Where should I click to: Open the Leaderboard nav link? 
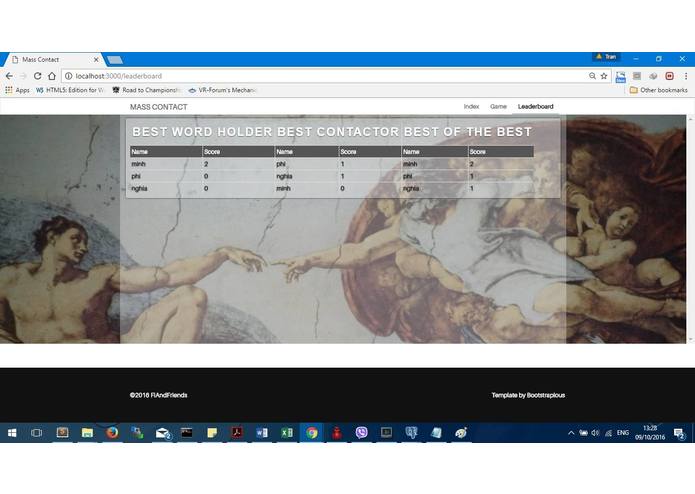(x=535, y=107)
